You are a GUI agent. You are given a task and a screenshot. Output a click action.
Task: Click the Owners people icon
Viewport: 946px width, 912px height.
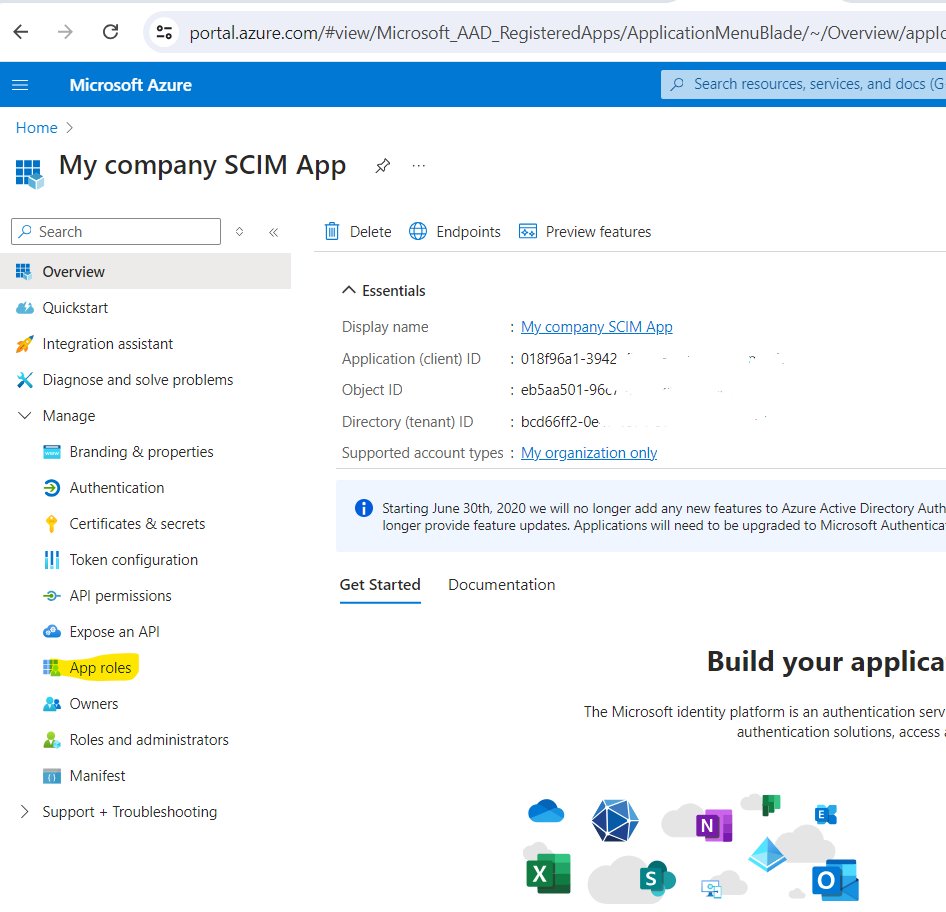52,704
